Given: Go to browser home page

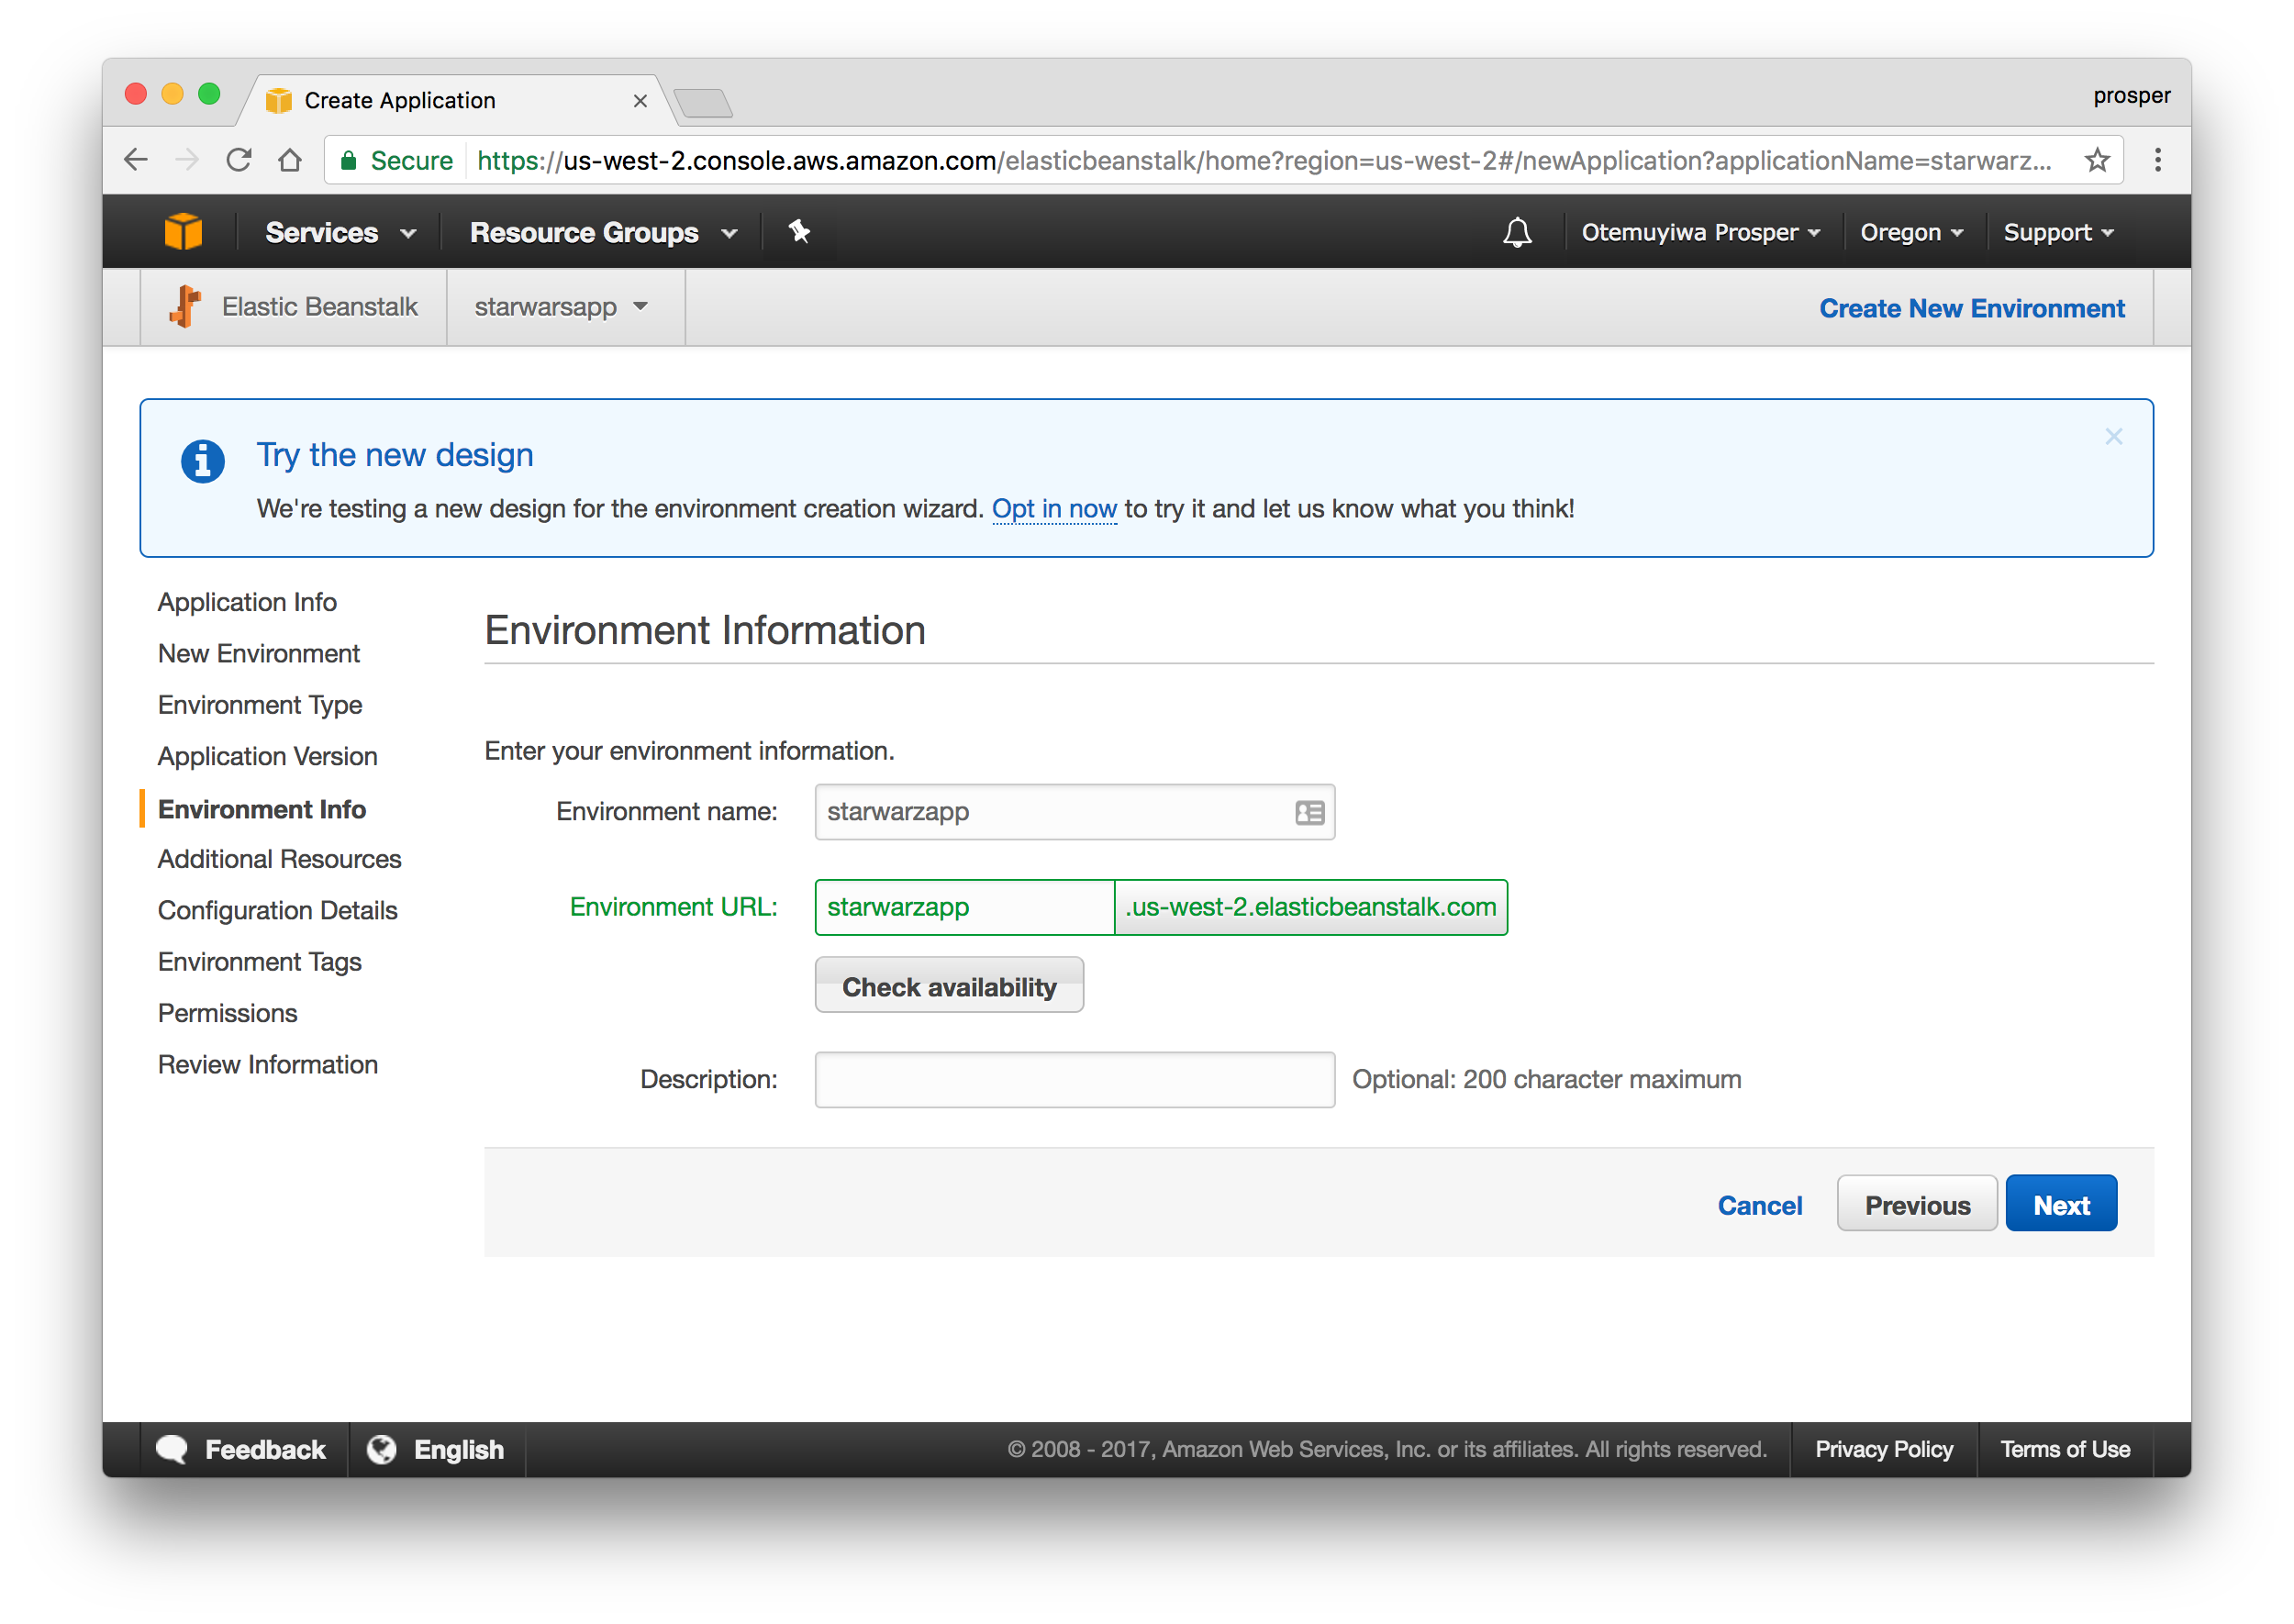Looking at the screenshot, I should point(290,160).
